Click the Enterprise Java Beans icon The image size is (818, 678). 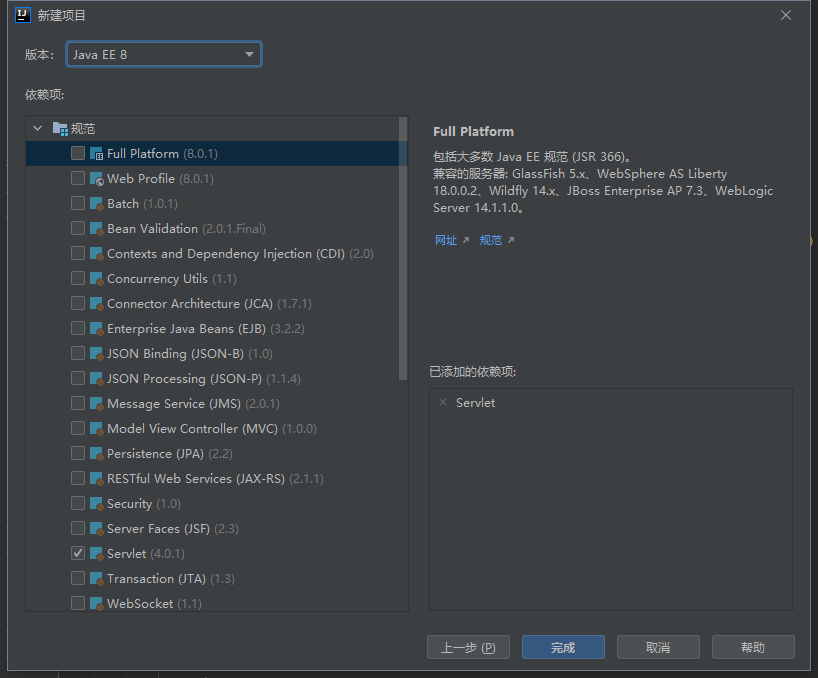96,329
